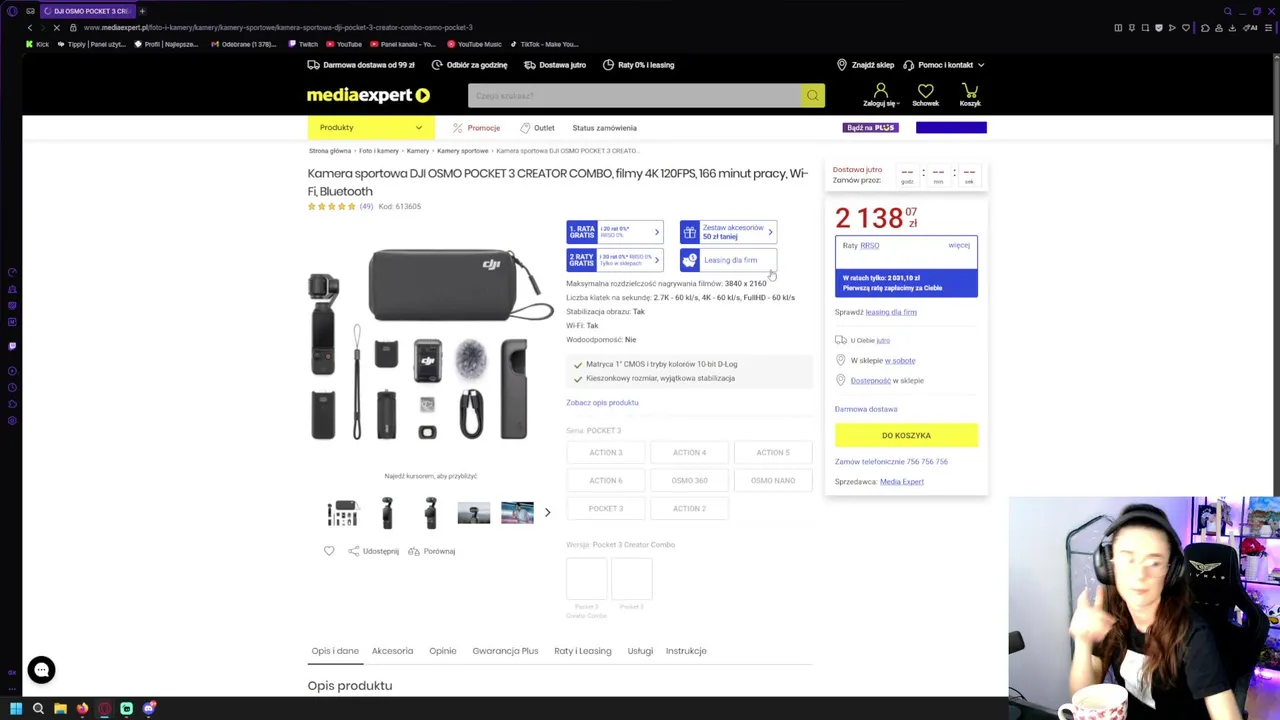
Task: Launch Firefox from the taskbar
Action: pos(82,709)
